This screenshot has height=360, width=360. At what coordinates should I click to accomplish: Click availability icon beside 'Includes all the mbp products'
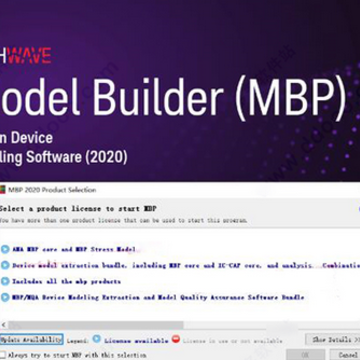pyautogui.click(x=5, y=281)
